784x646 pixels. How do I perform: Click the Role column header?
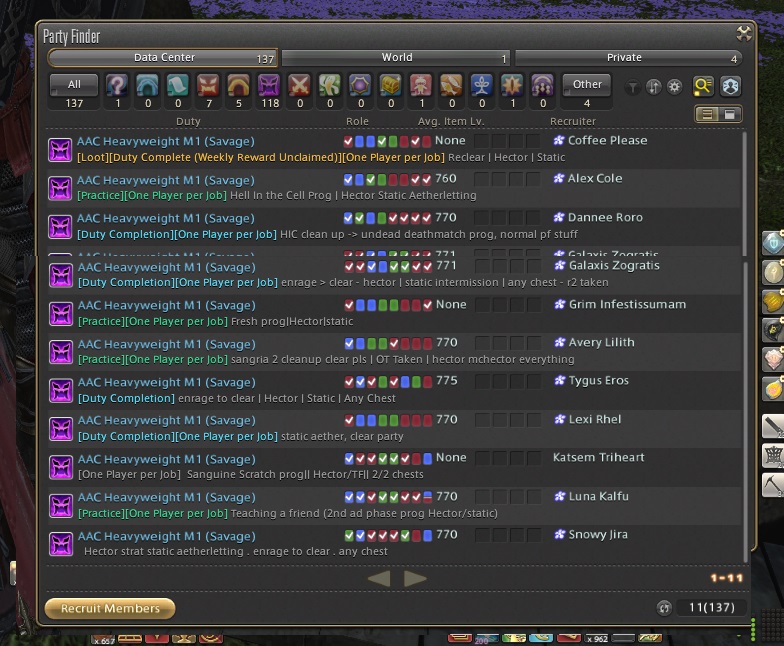[x=357, y=122]
